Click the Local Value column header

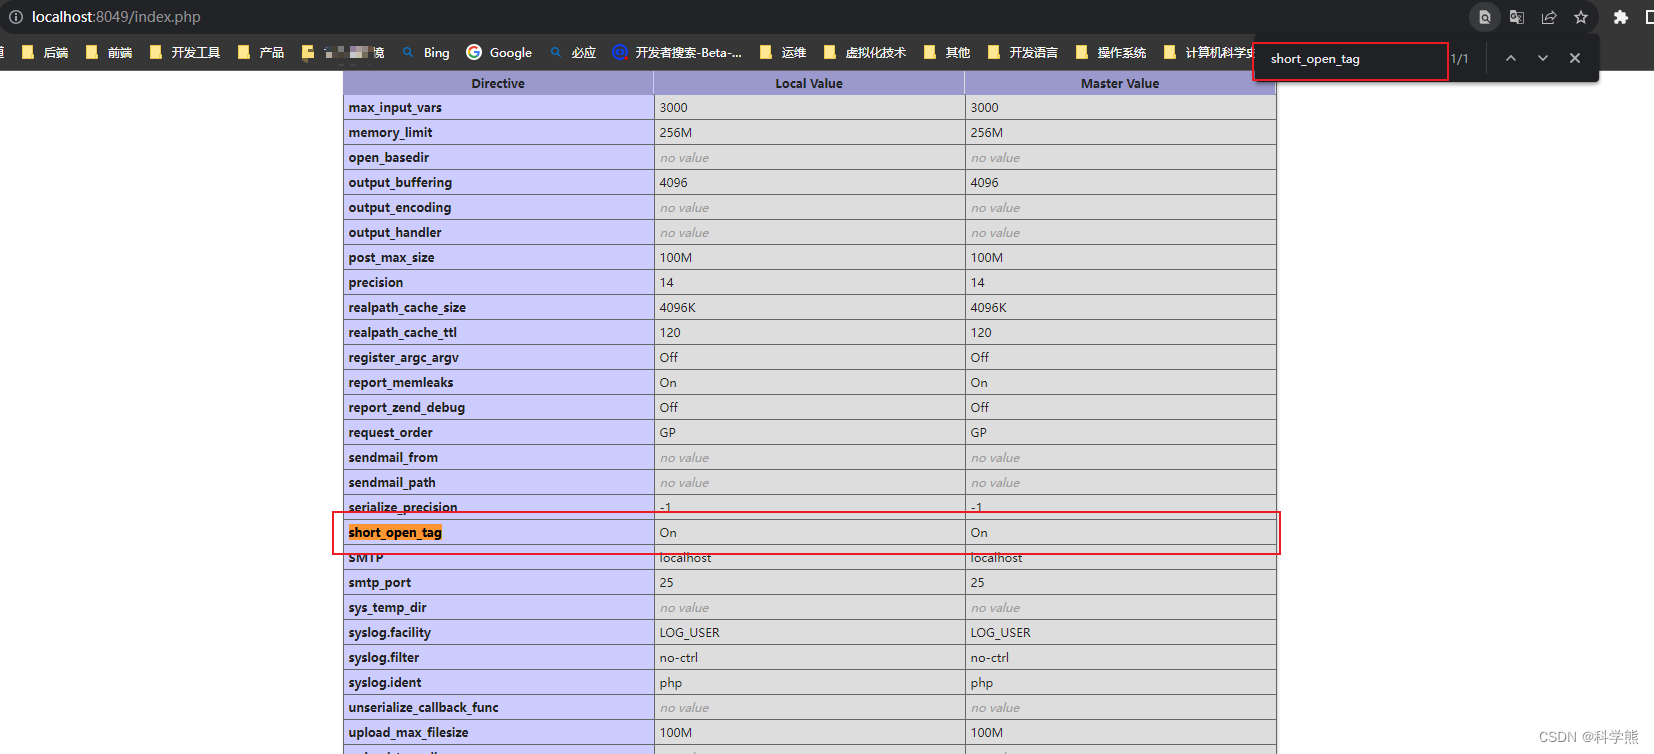pyautogui.click(x=809, y=83)
